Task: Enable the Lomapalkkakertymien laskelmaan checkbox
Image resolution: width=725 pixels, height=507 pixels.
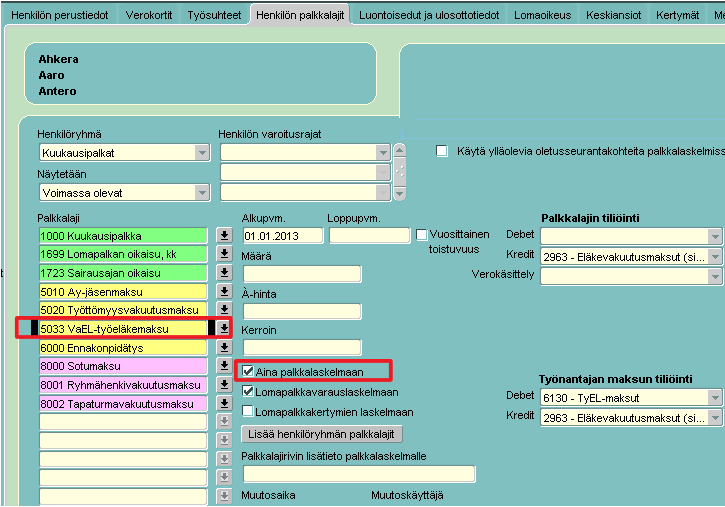Action: pyautogui.click(x=248, y=411)
